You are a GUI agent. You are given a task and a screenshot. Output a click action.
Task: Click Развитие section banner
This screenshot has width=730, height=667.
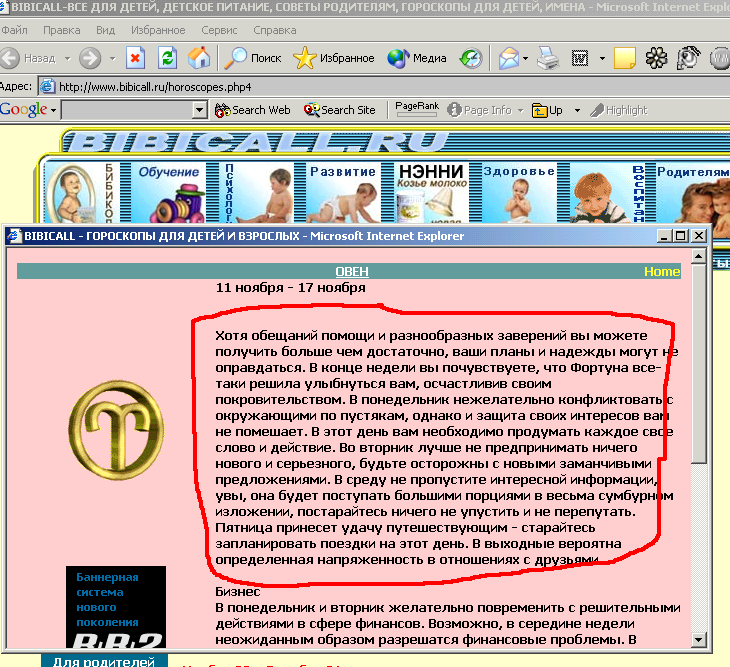(343, 192)
